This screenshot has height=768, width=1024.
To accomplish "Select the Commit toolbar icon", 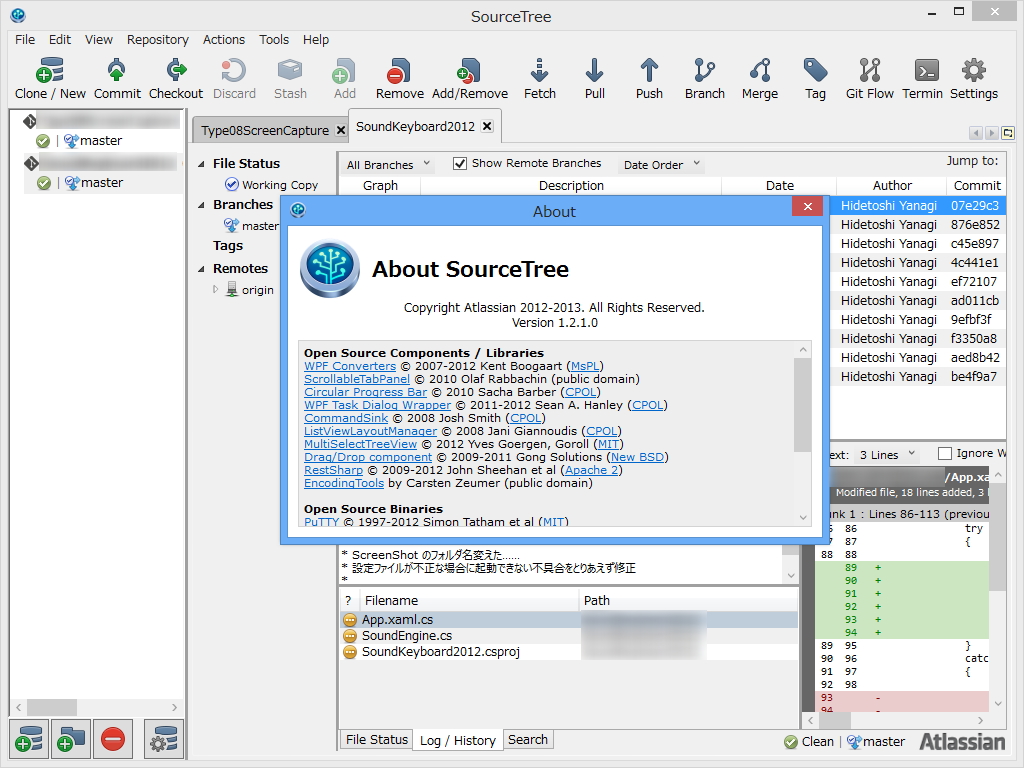I will pyautogui.click(x=116, y=78).
